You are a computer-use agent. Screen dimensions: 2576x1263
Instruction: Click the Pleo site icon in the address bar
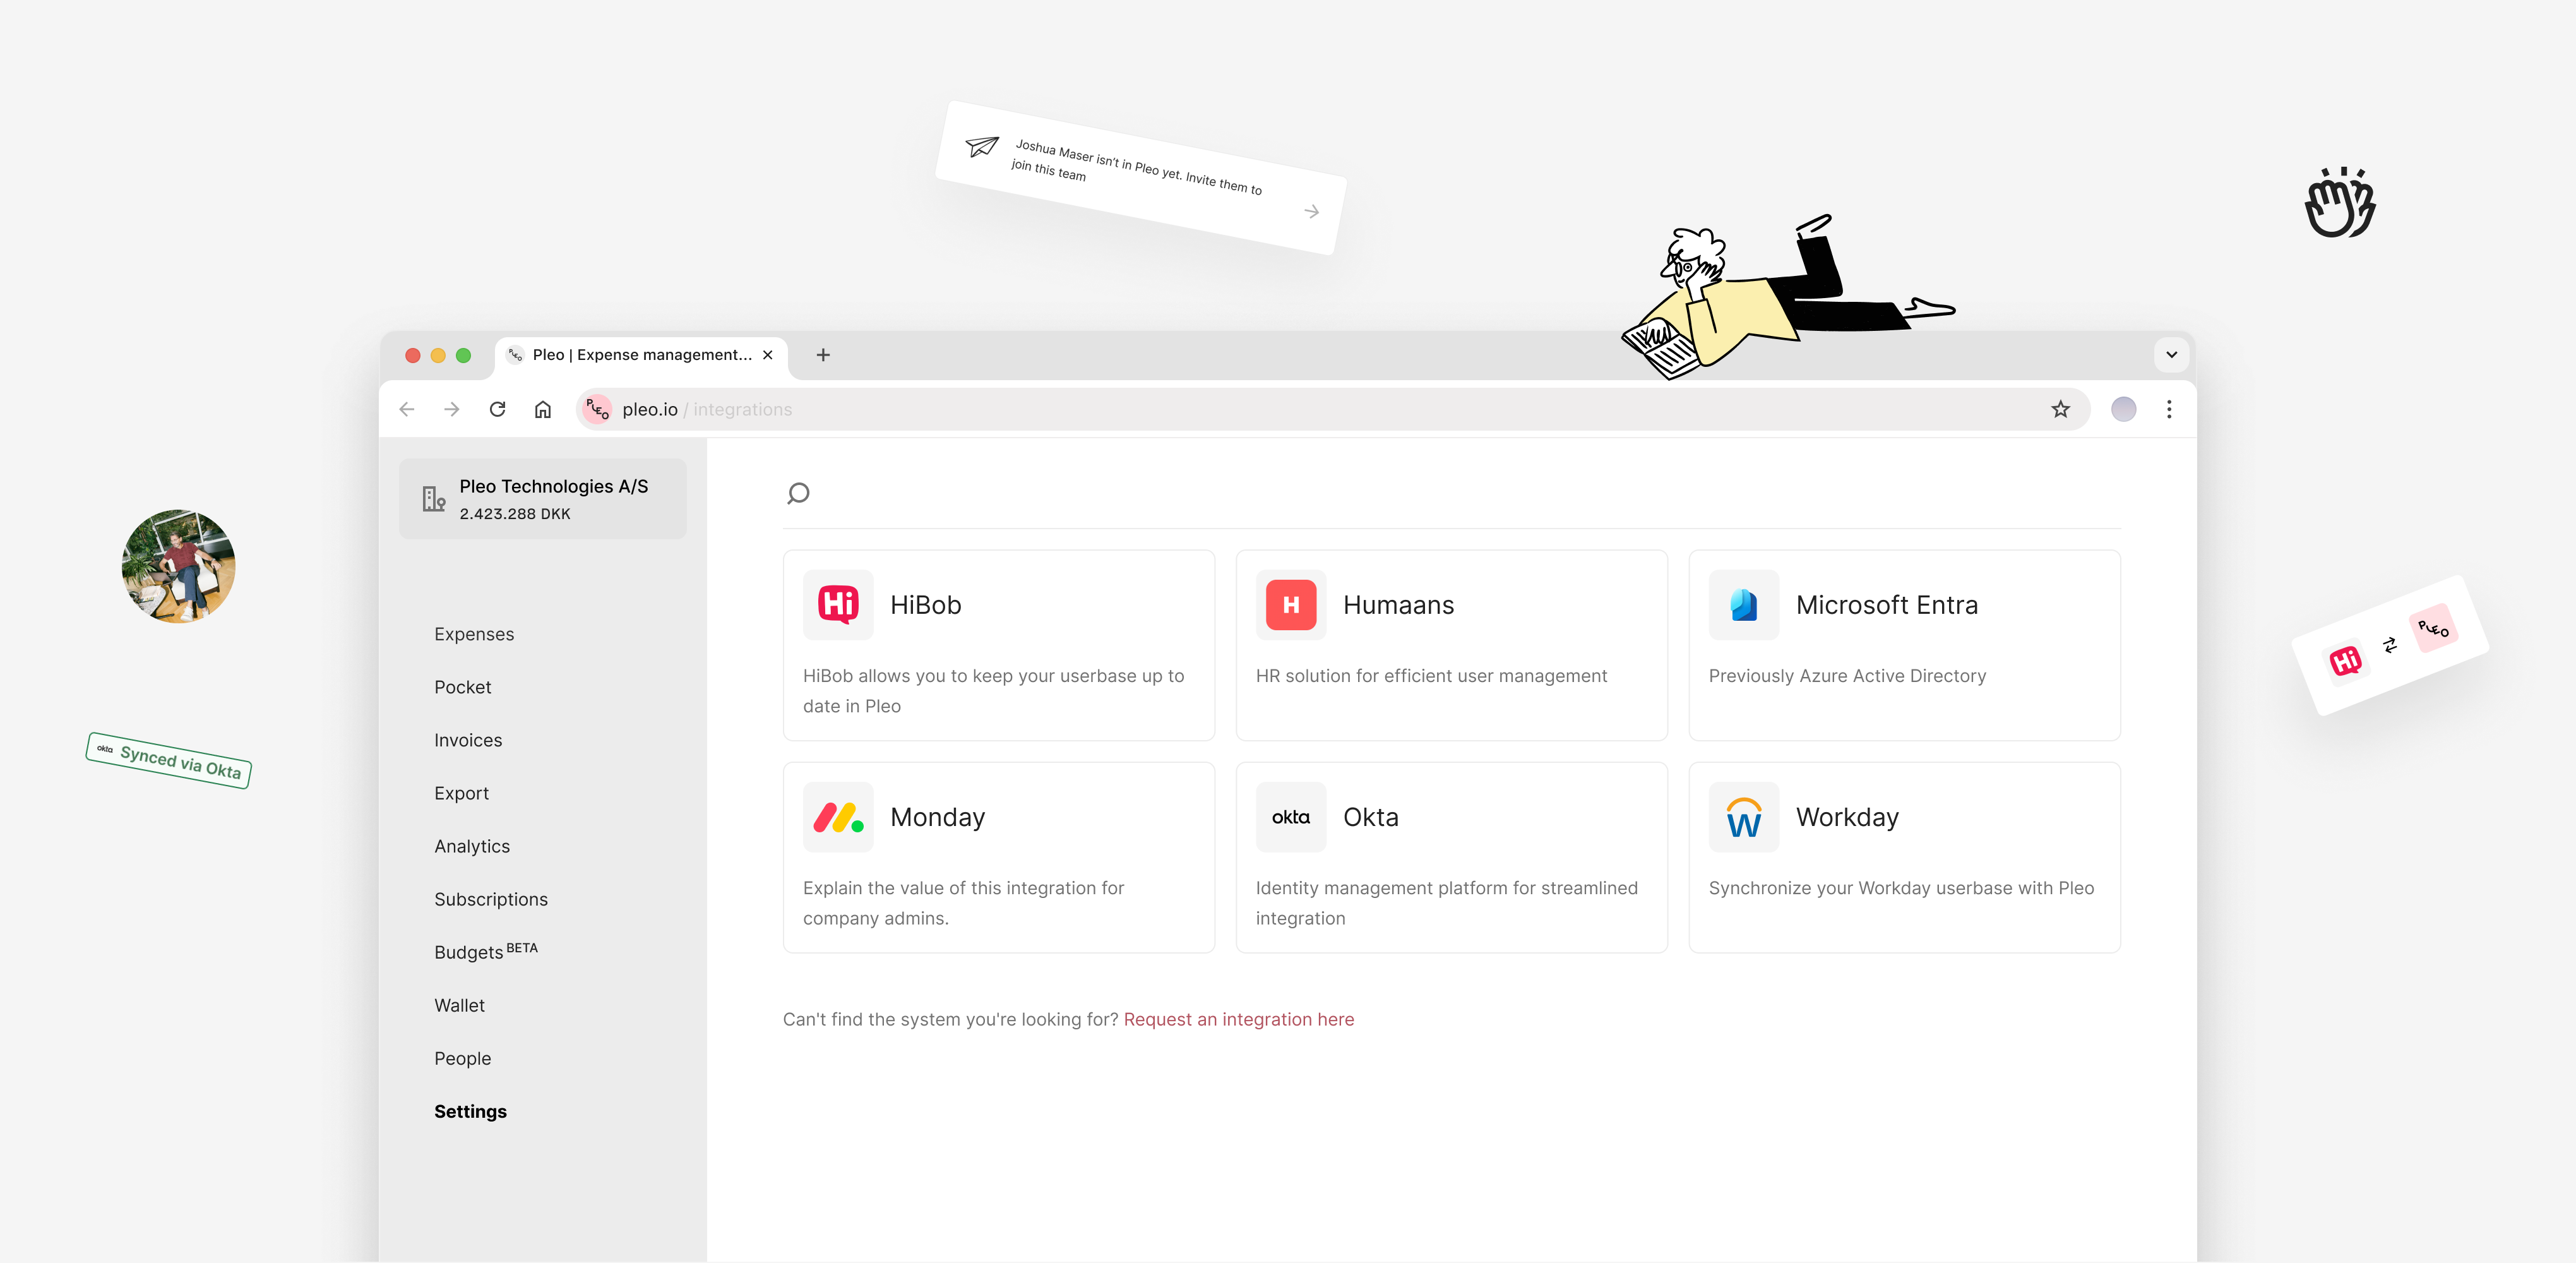point(597,409)
